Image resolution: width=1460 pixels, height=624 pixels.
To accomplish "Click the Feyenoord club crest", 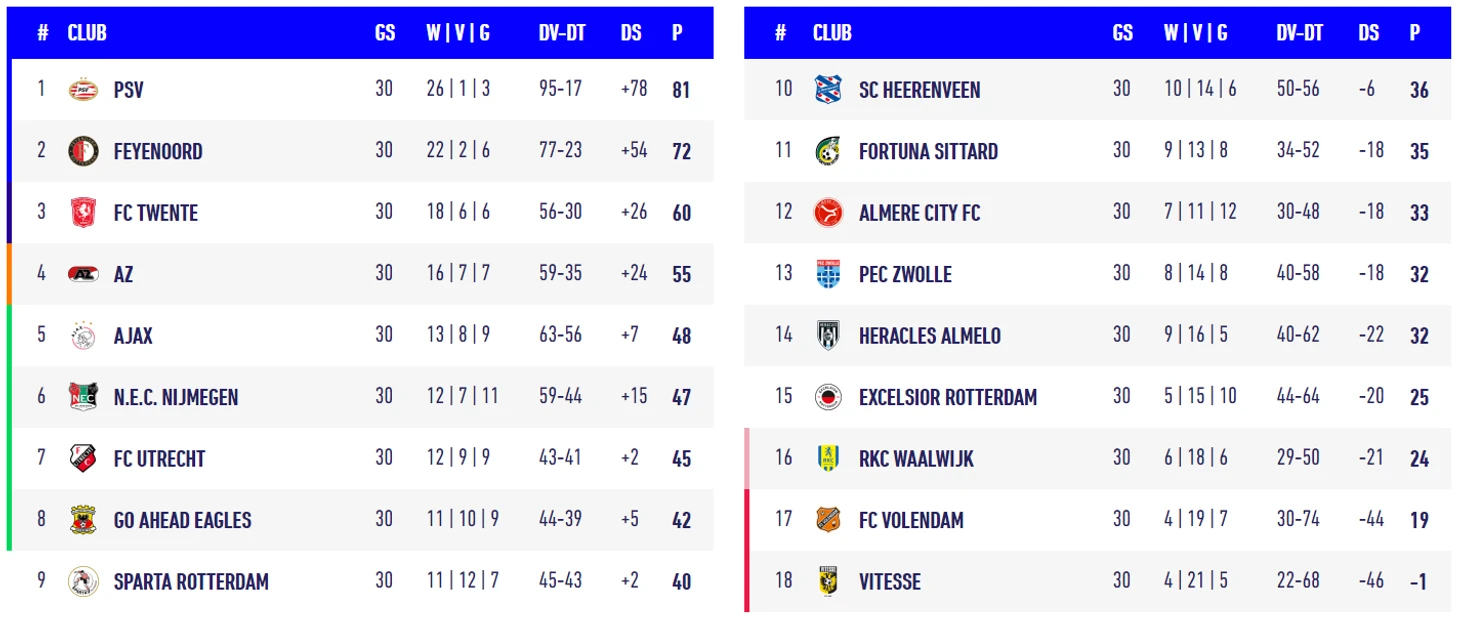I will tap(83, 151).
